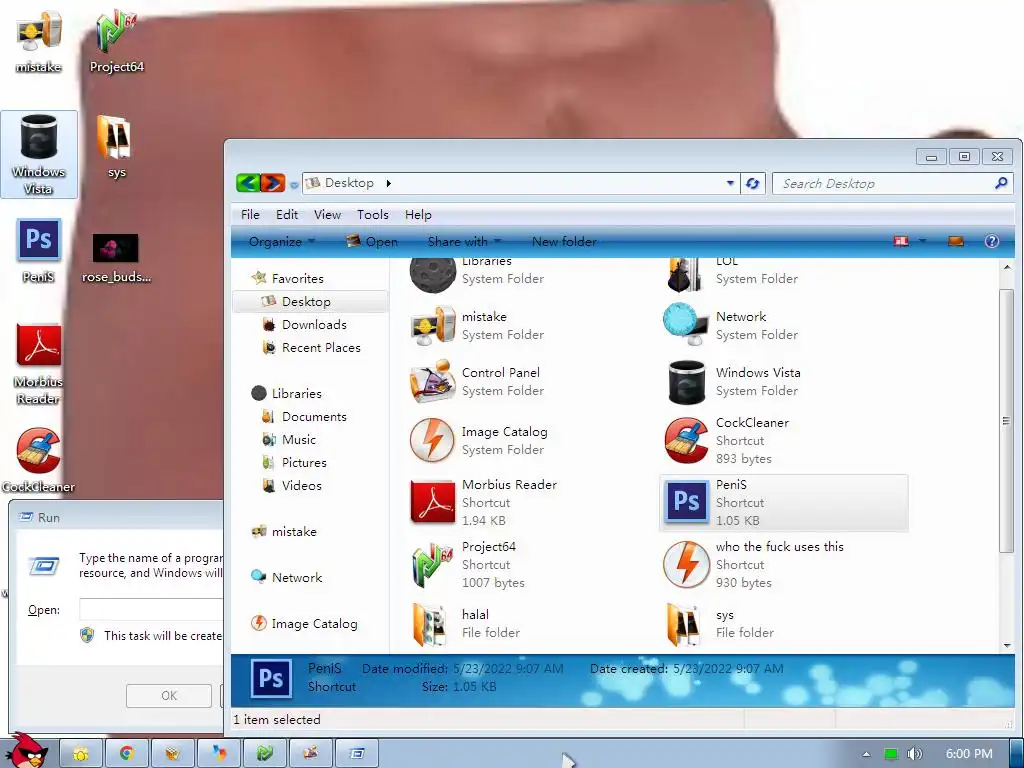Refresh the Desktop folder view
The image size is (1024, 768).
pyautogui.click(x=752, y=184)
